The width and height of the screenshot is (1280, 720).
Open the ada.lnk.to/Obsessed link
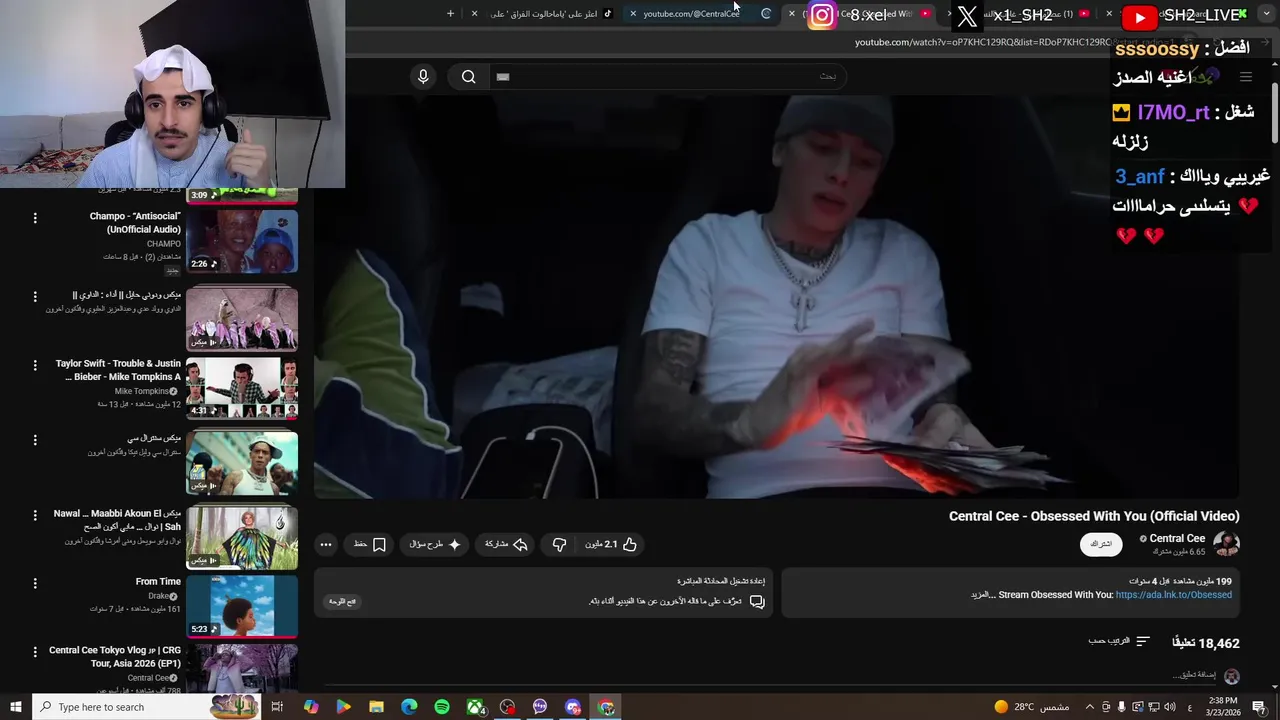1174,595
